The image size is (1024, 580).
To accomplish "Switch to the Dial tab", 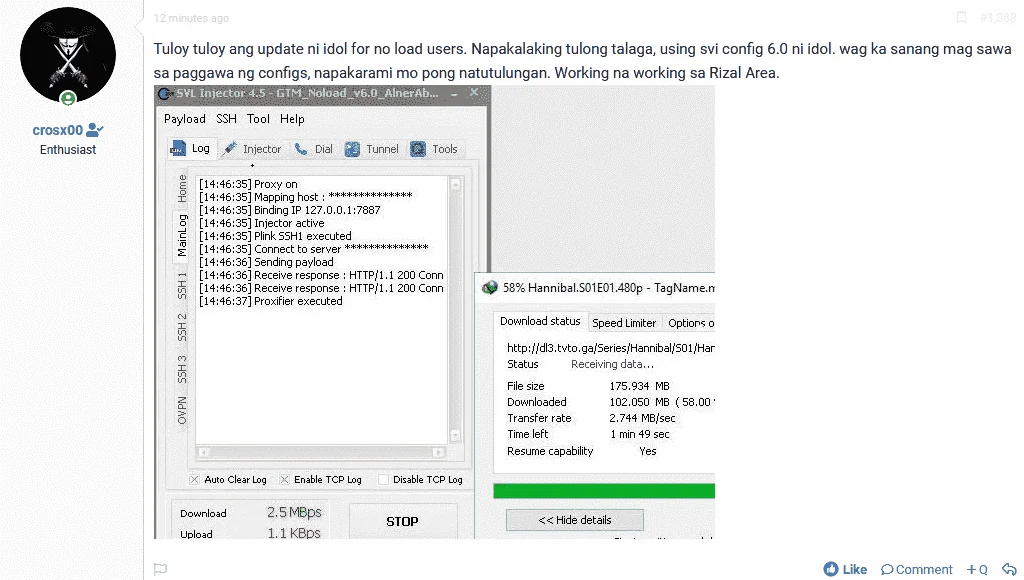I will coord(313,149).
